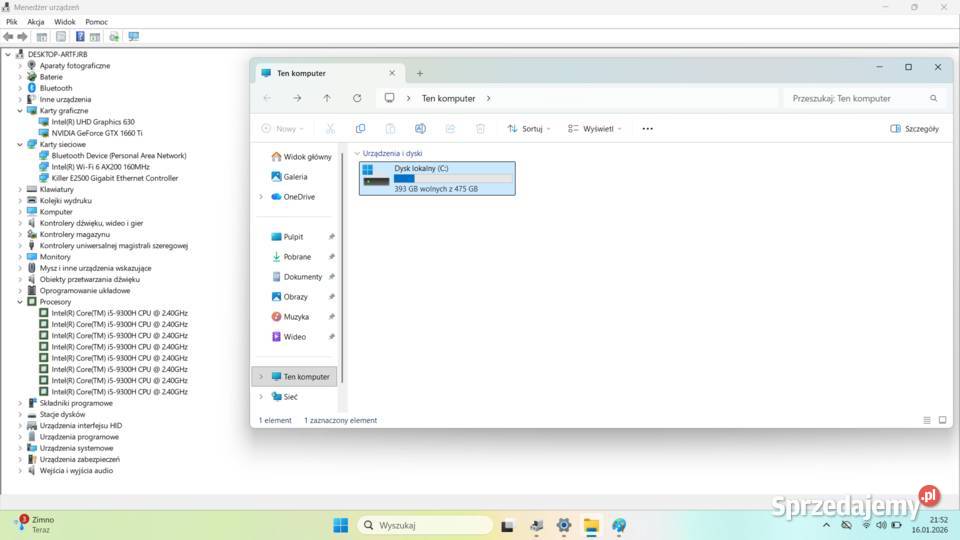
Task: Click the Share icon in Explorer toolbar
Action: click(x=450, y=129)
